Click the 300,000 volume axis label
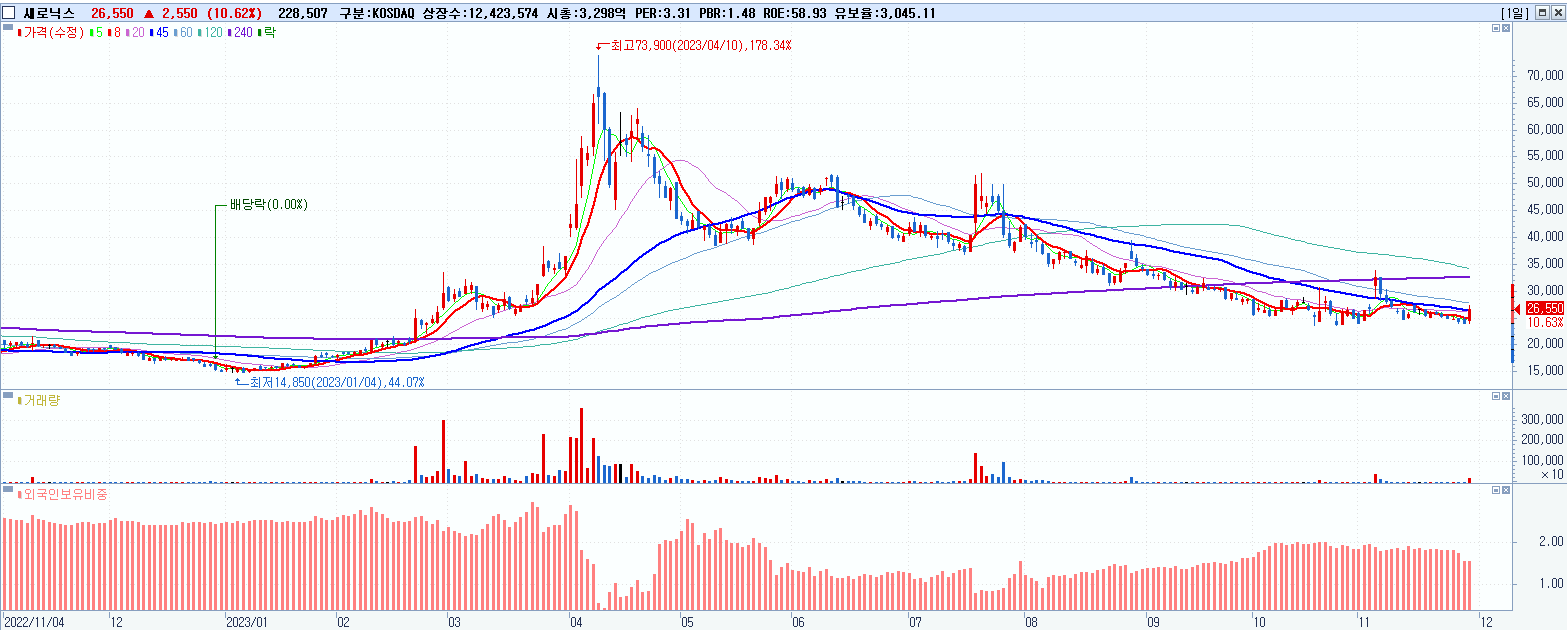The width and height of the screenshot is (1567, 630). pos(1542,421)
